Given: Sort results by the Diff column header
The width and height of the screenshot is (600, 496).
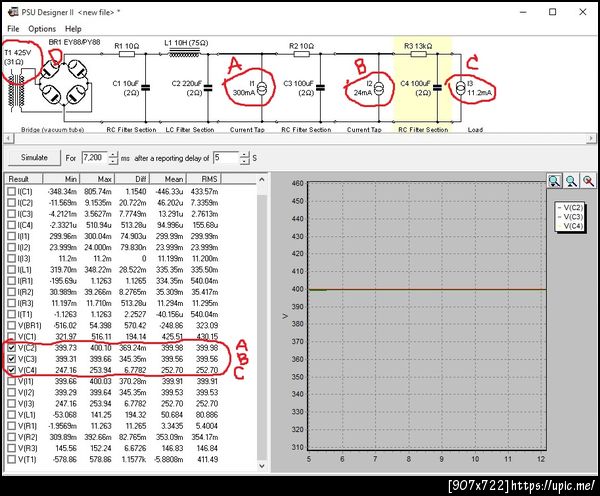Looking at the screenshot, I should tap(132, 179).
